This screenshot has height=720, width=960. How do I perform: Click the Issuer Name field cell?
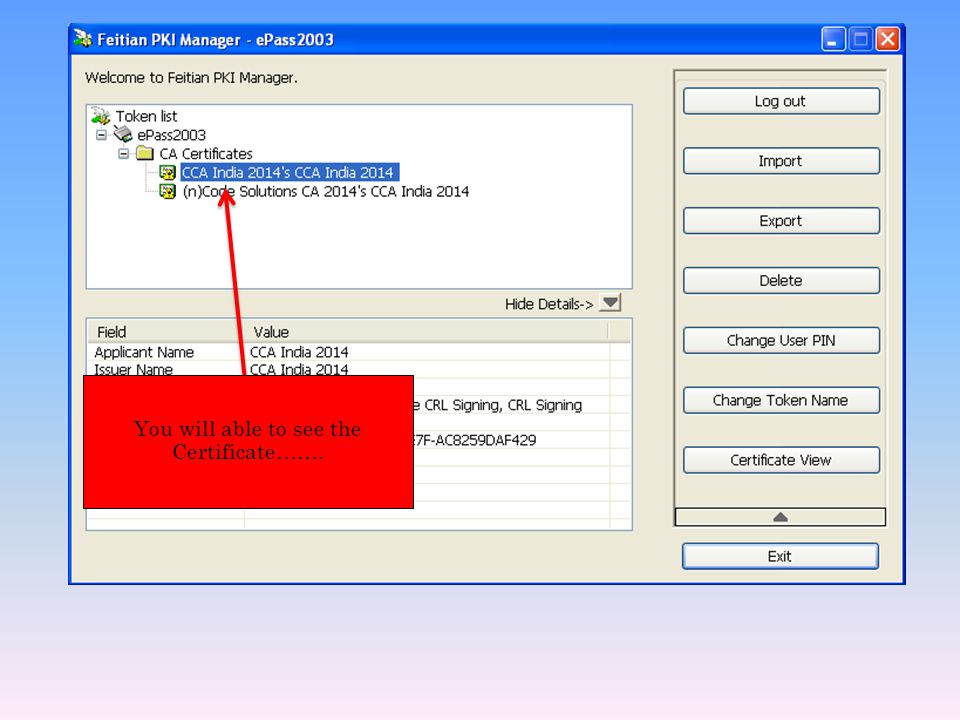pos(133,369)
